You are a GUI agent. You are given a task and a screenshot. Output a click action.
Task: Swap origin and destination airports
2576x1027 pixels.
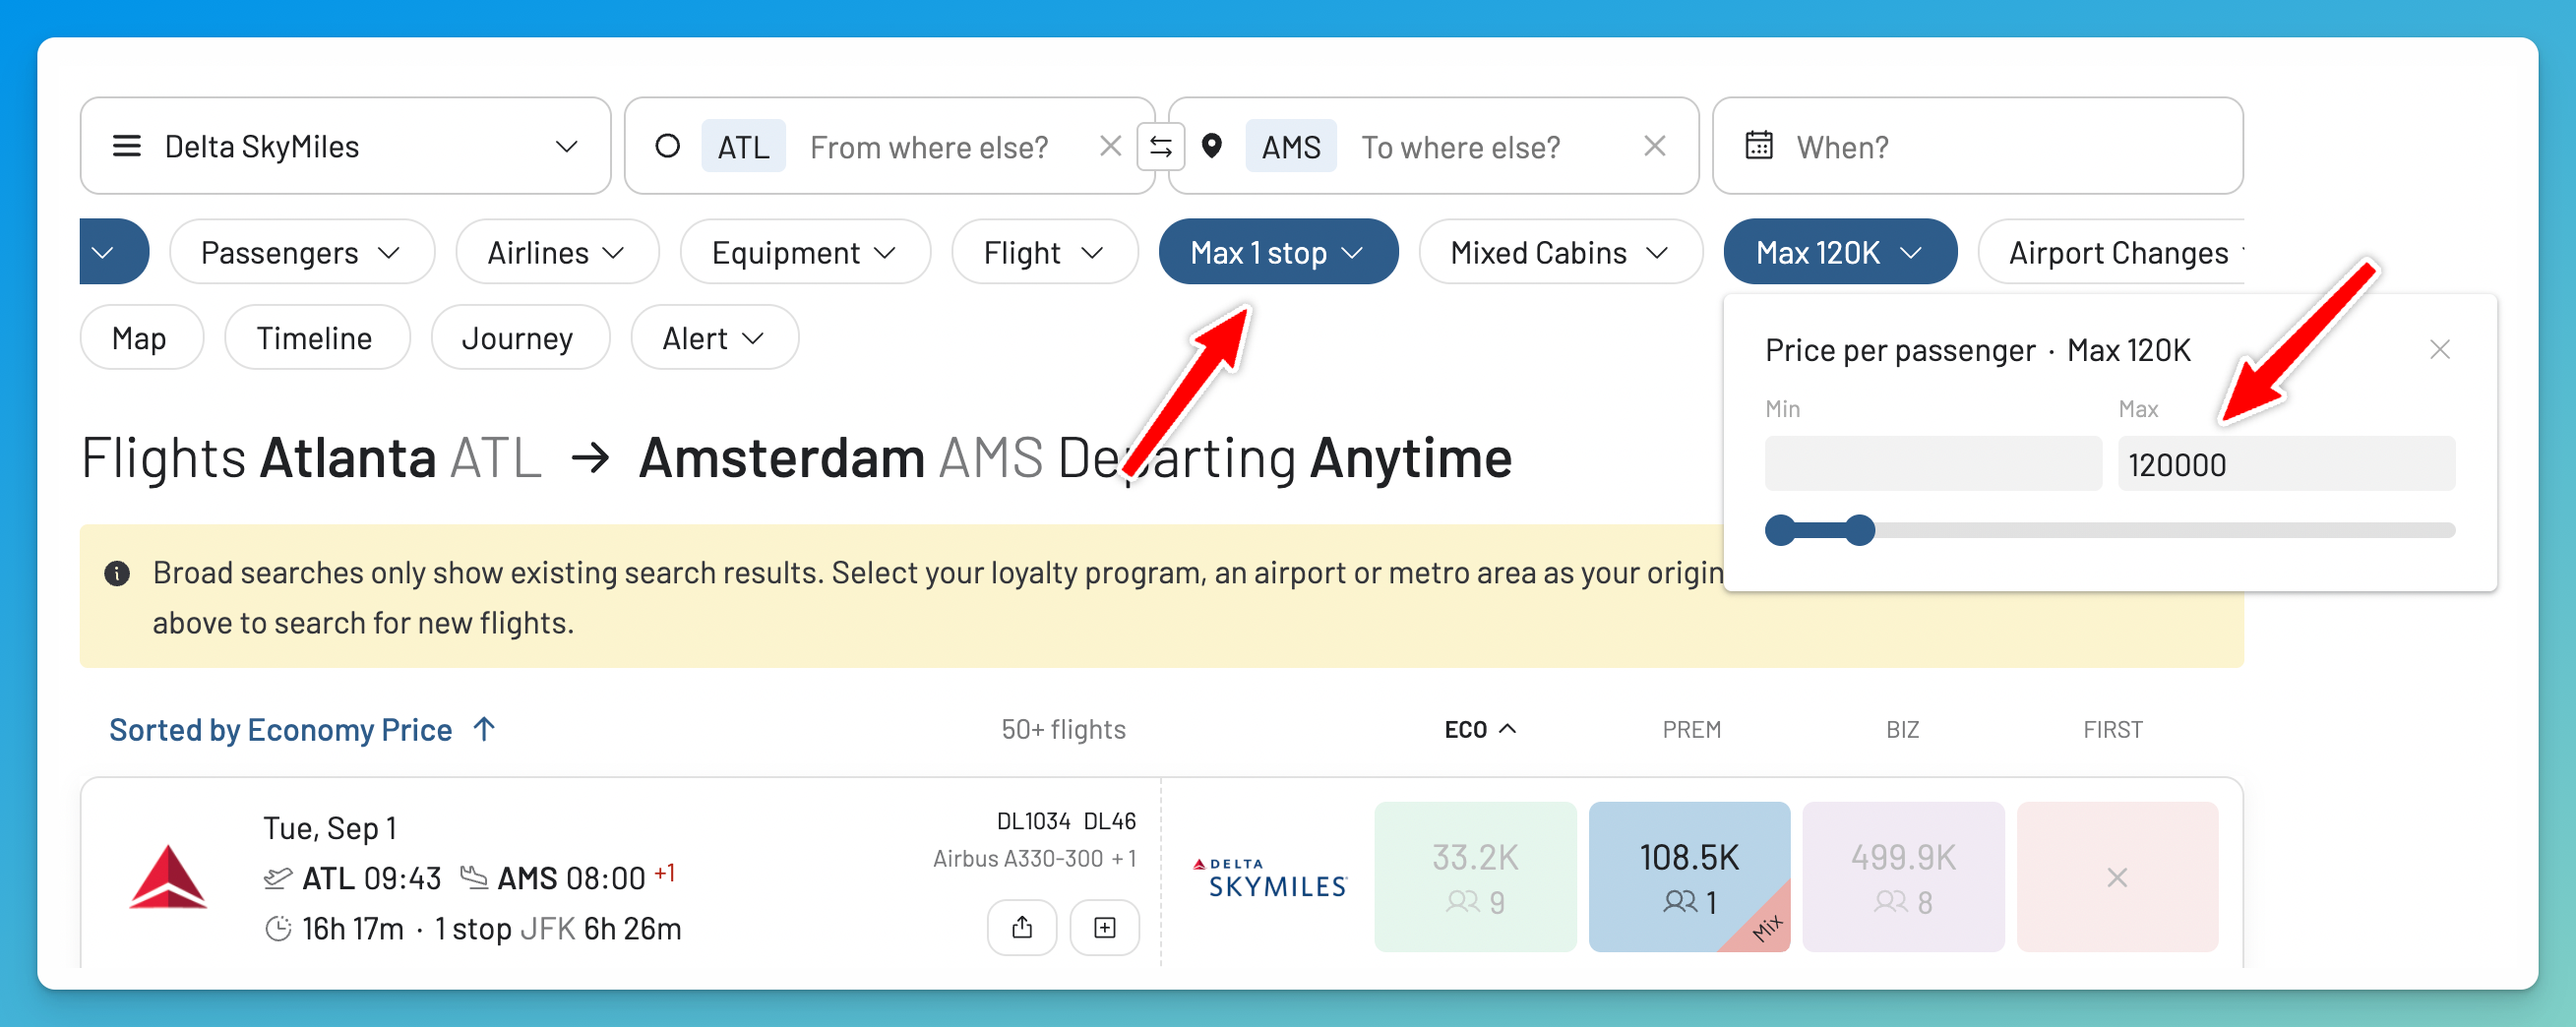1161,147
